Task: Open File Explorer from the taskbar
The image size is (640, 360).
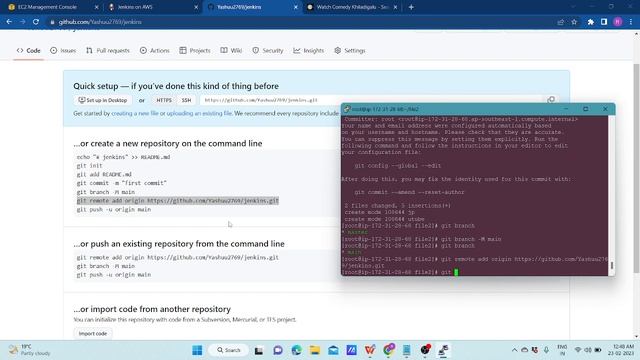Action: click(x=315, y=350)
